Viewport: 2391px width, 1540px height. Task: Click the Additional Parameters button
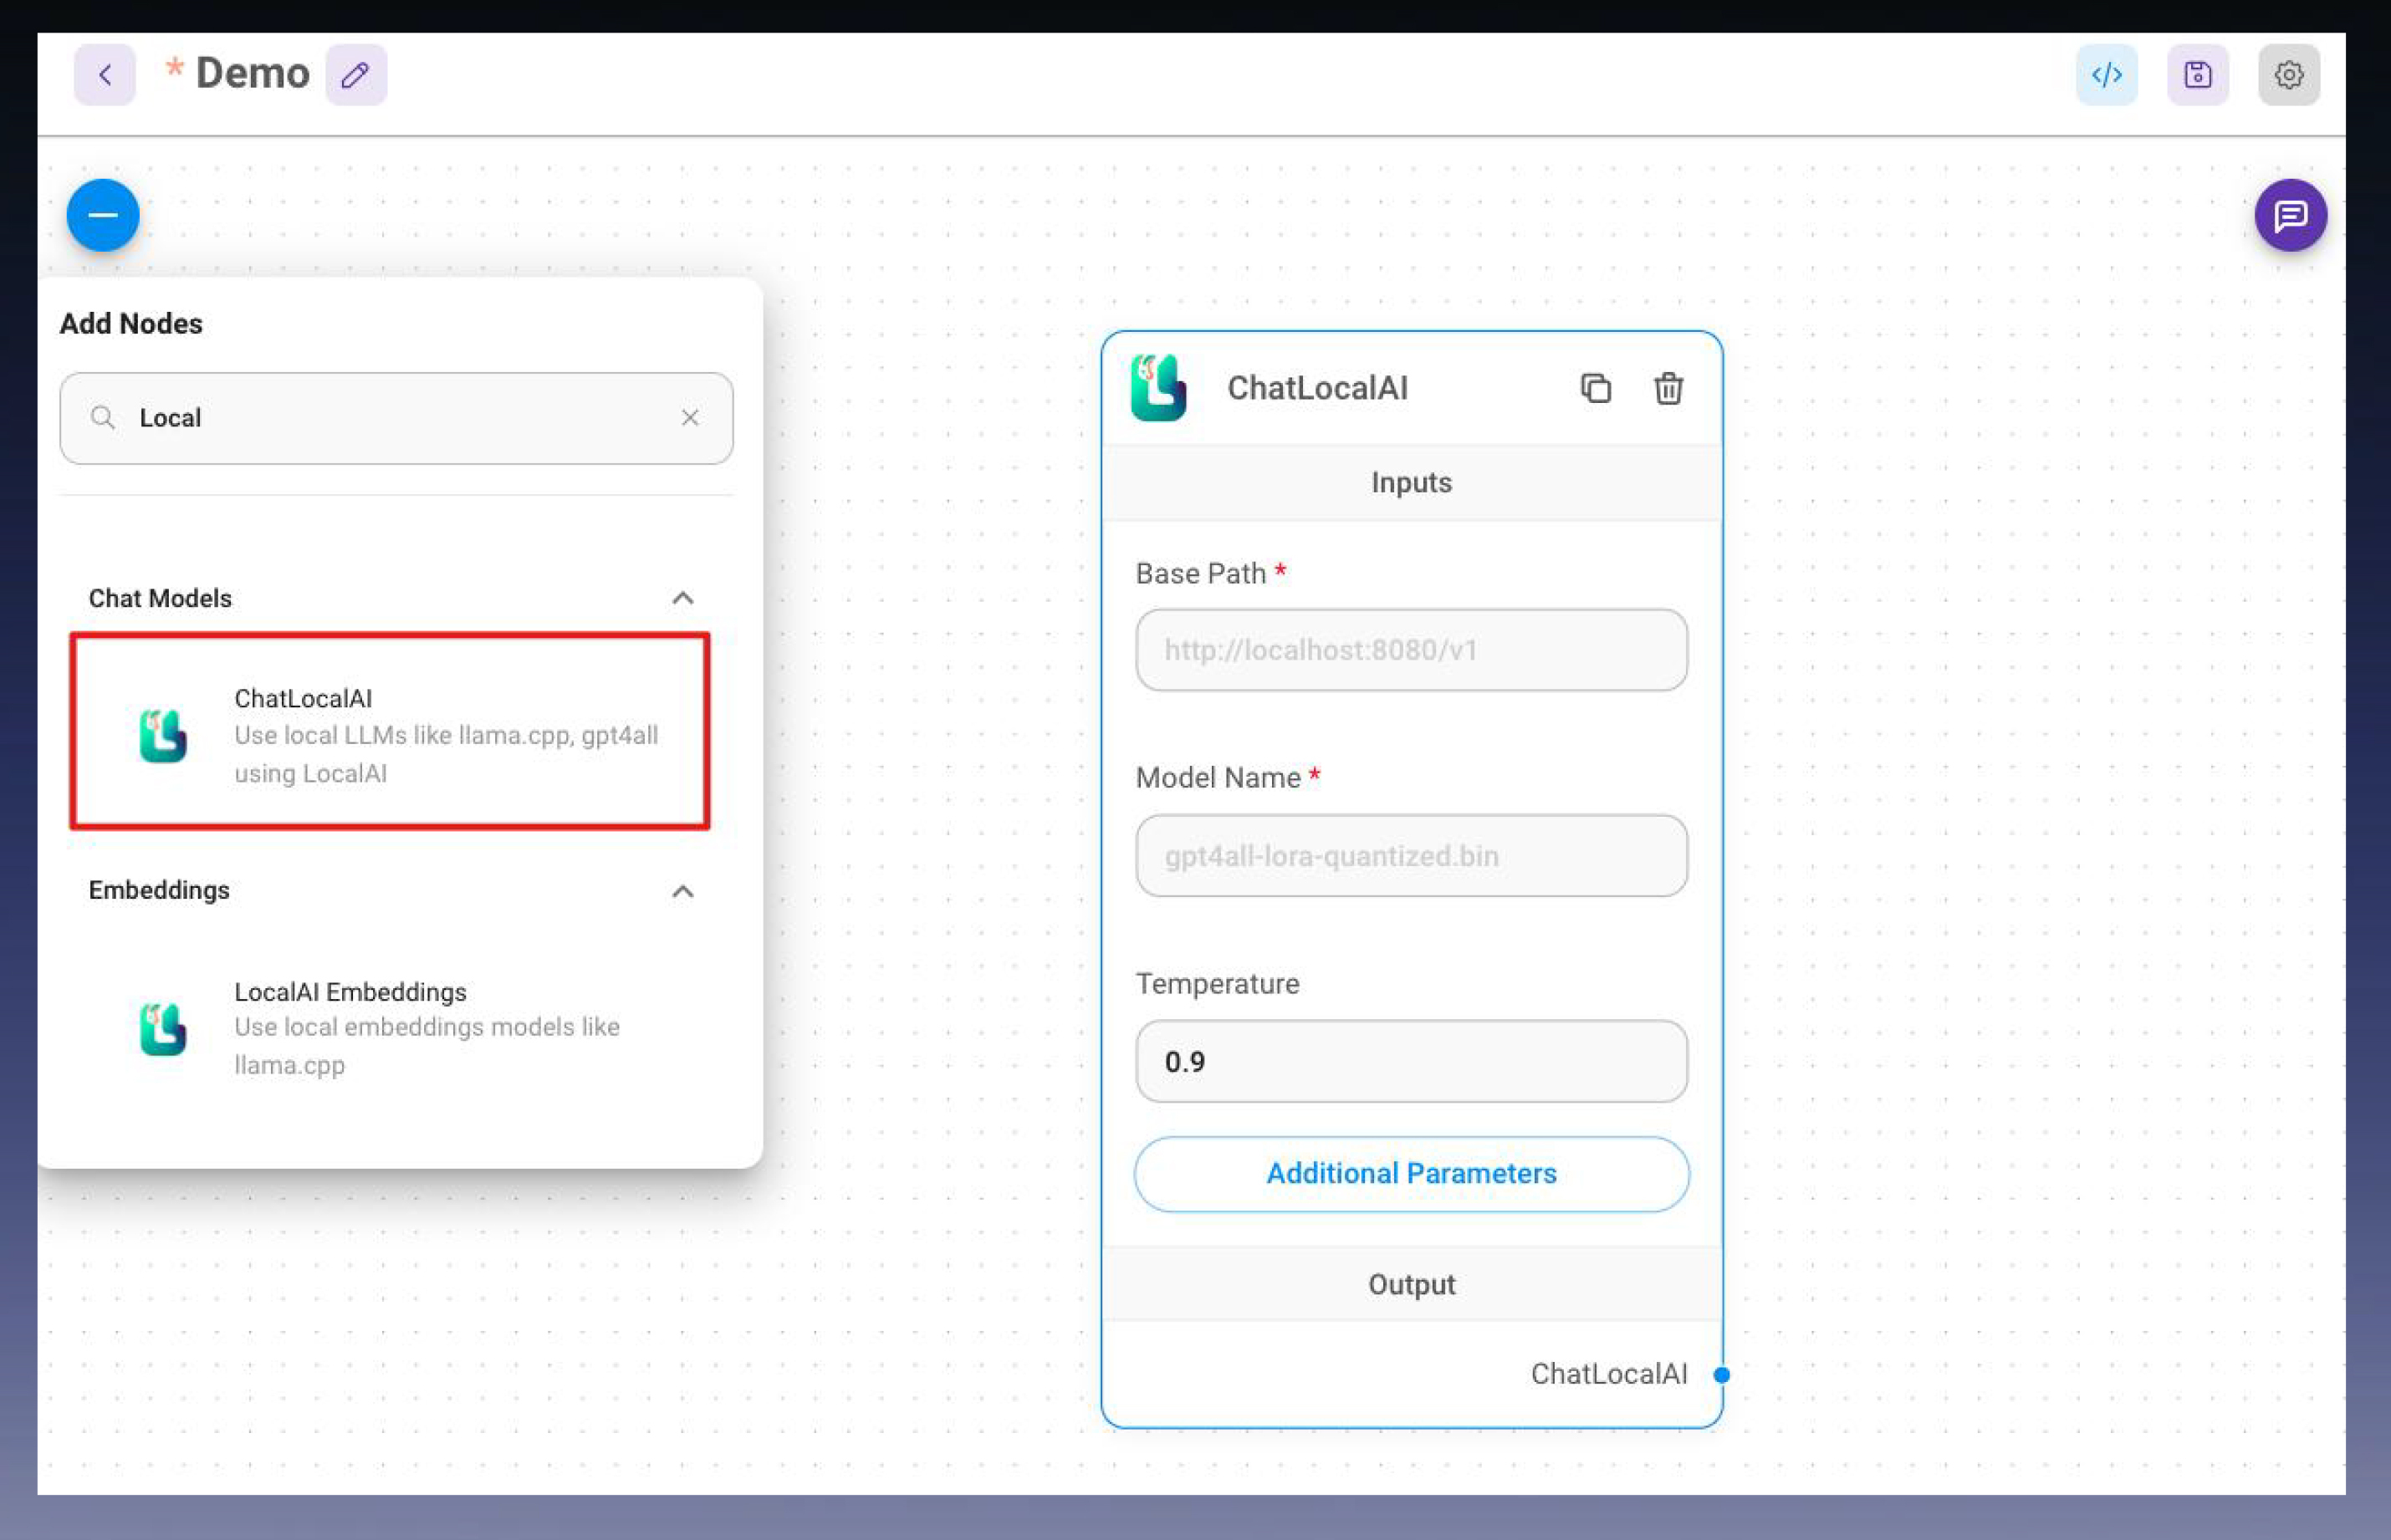pos(1411,1173)
